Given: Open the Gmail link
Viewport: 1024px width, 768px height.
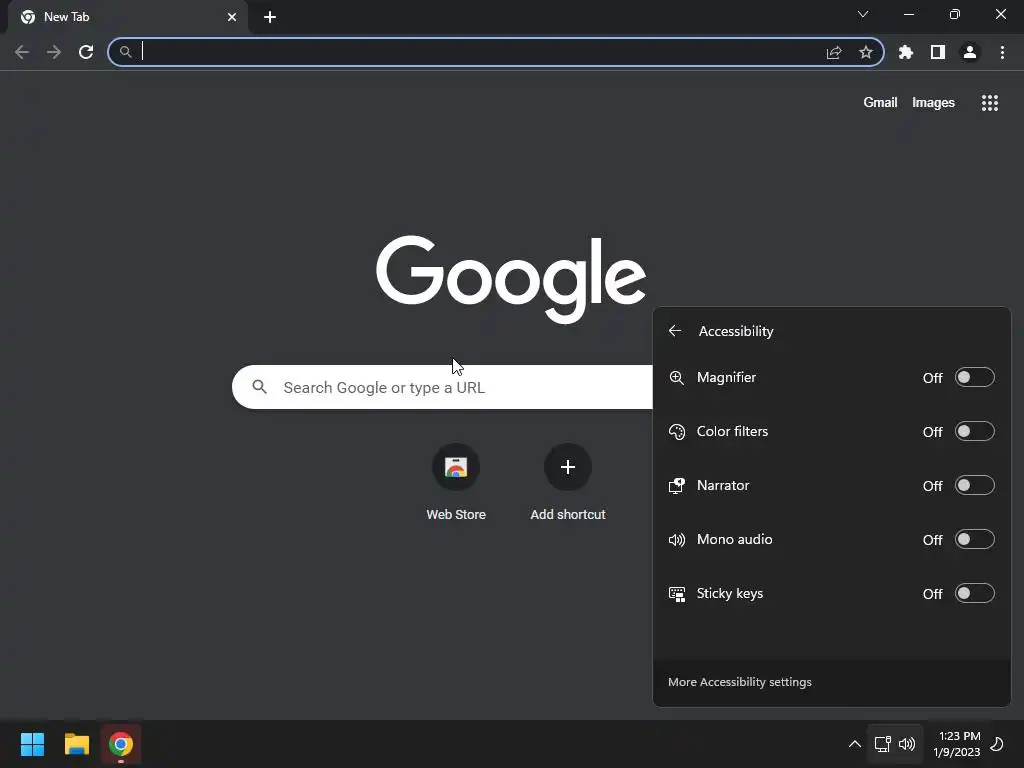Looking at the screenshot, I should click(880, 103).
